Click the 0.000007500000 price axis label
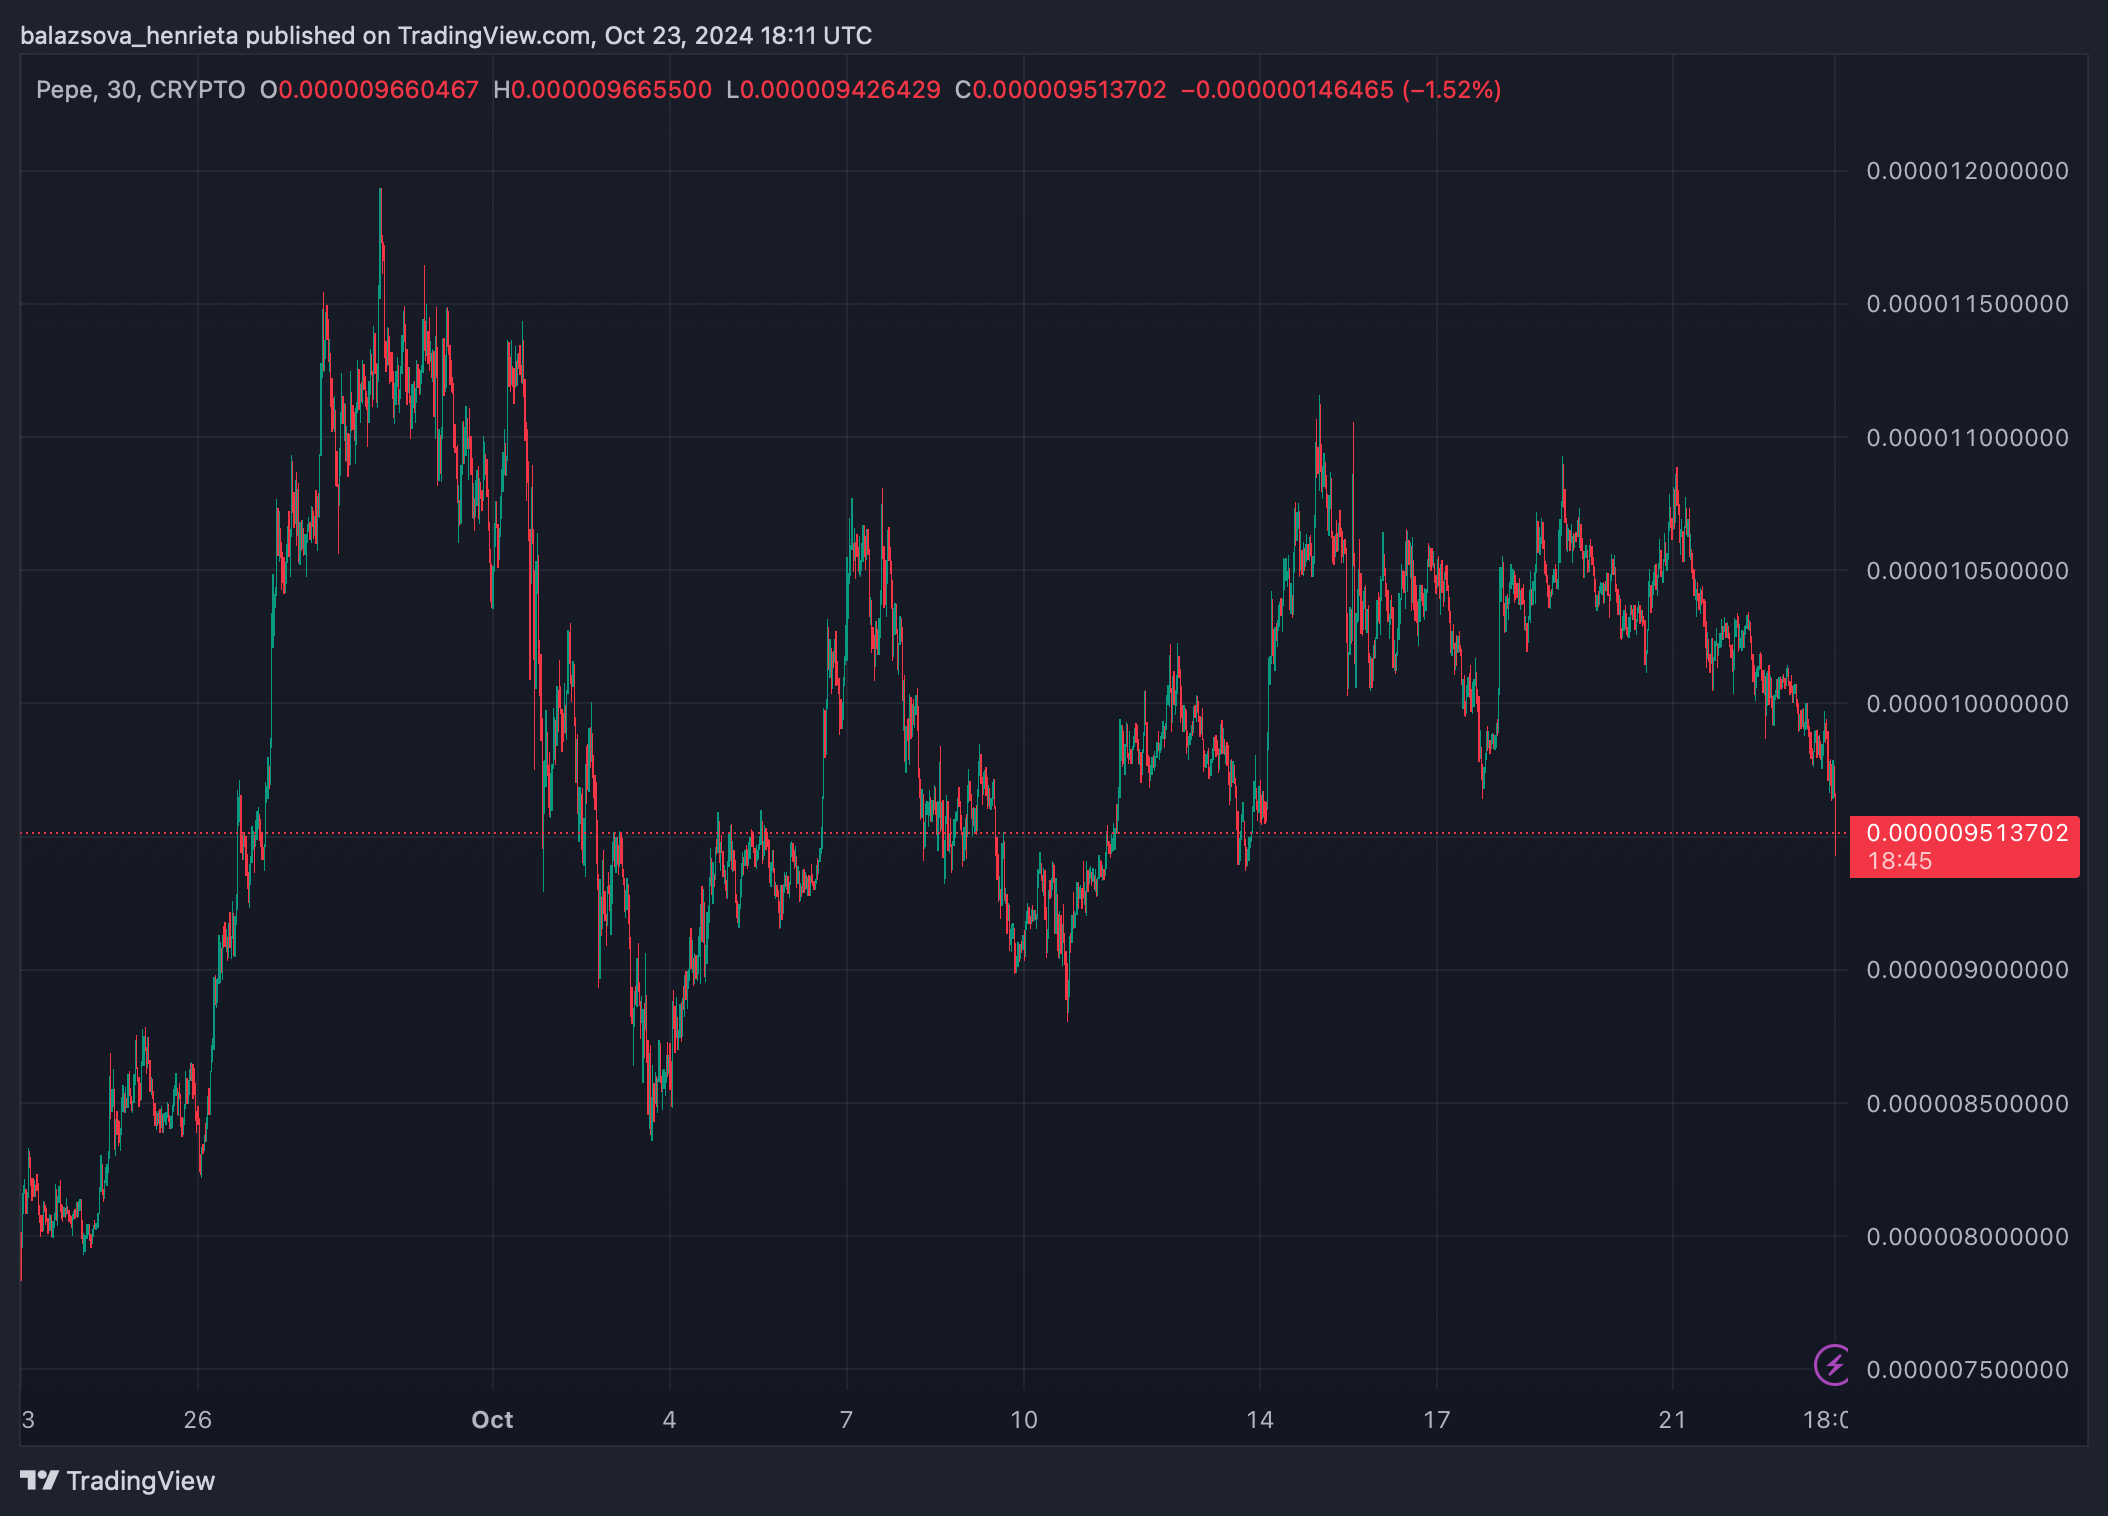This screenshot has height=1516, width=2108. (x=1967, y=1370)
